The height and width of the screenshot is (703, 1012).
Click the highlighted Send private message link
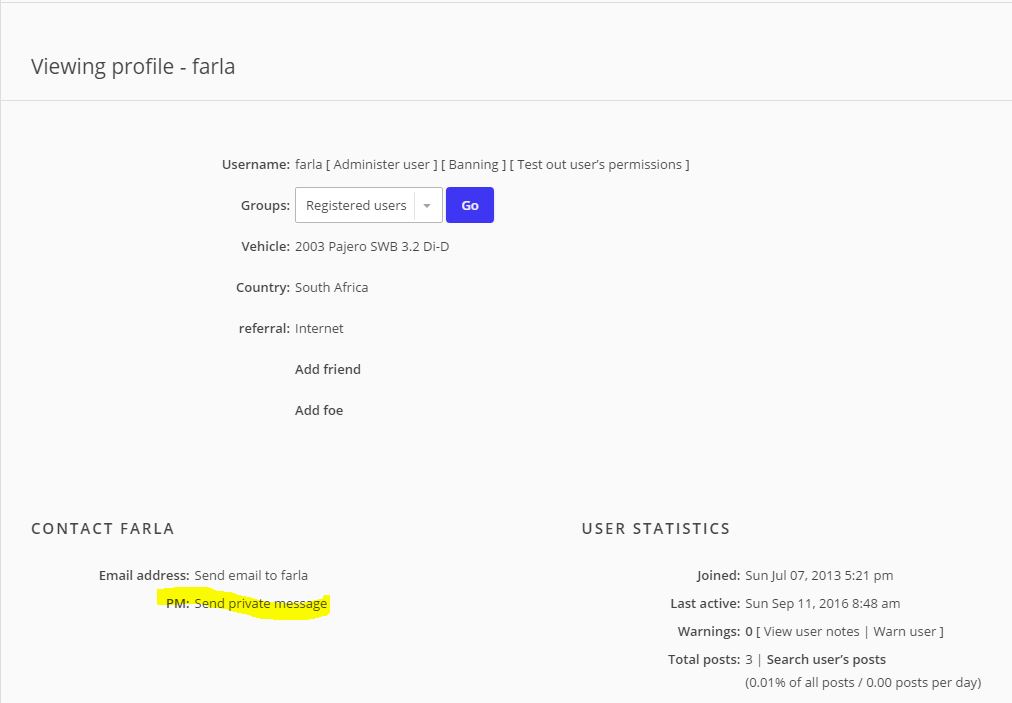coord(261,603)
